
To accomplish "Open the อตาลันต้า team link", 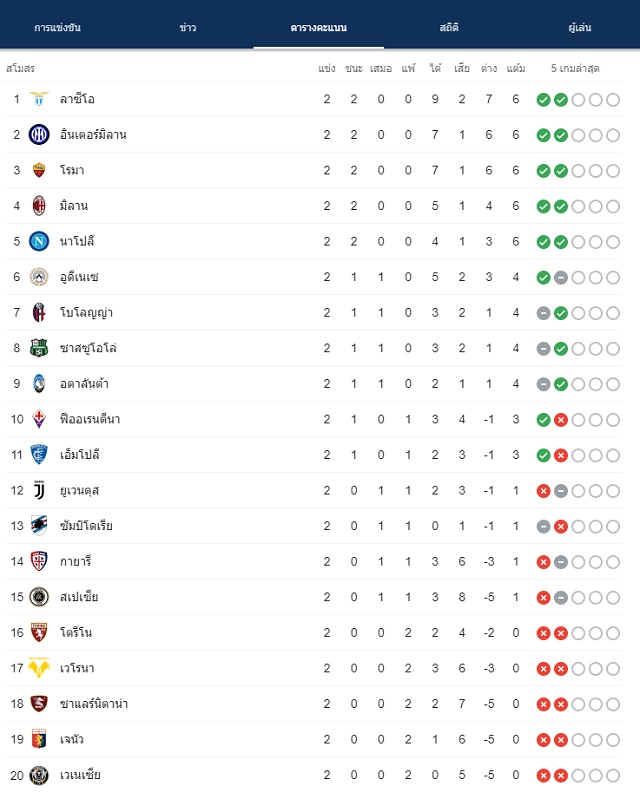I will (84, 384).
